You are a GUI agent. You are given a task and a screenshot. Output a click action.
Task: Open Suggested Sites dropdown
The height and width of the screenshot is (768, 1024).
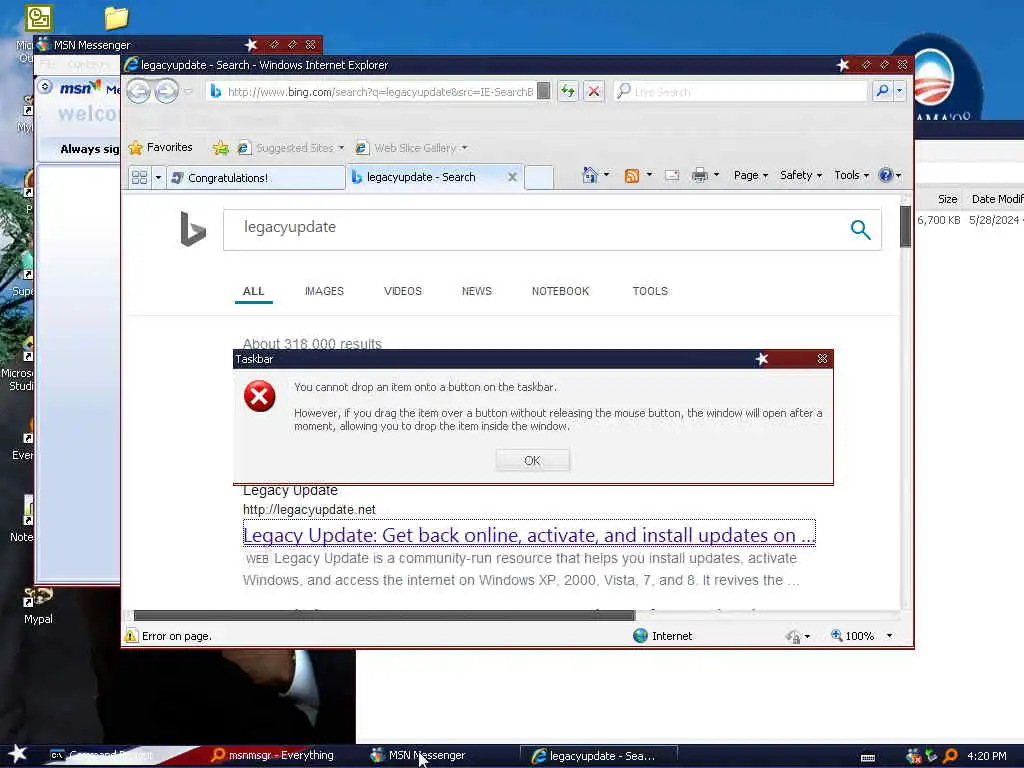pyautogui.click(x=291, y=148)
